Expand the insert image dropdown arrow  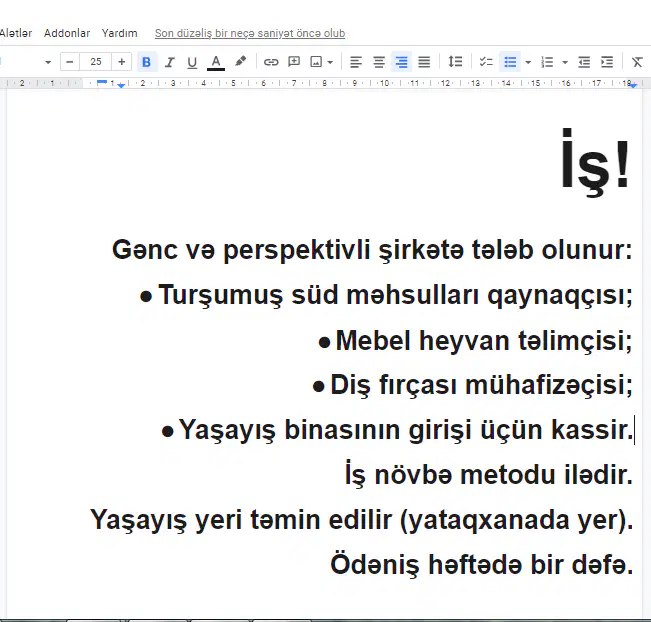pyautogui.click(x=330, y=62)
